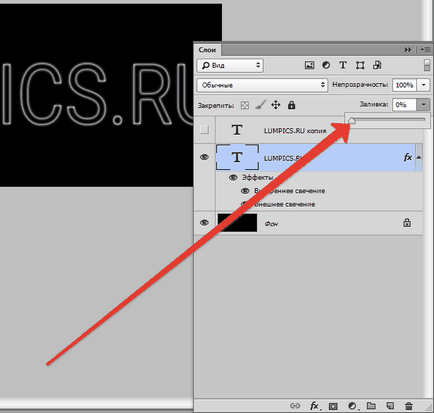
Task: Collapse effects list on LUMPICS.RU layer
Action: coord(419,157)
